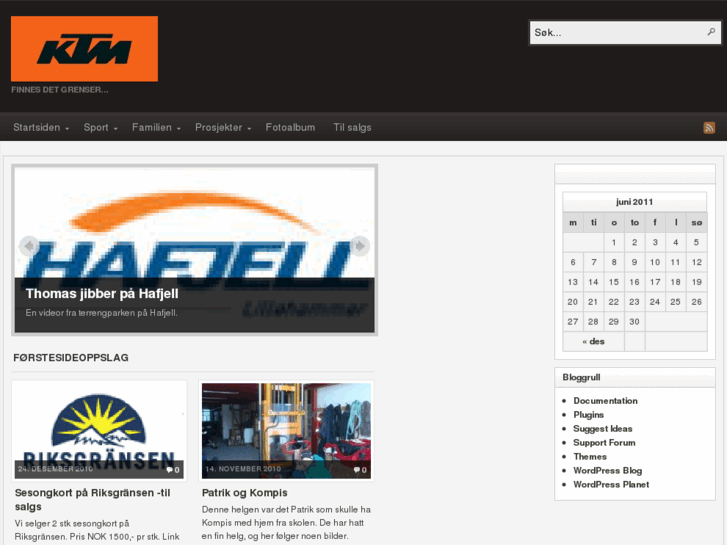Open the Suggest Ideas link
Image resolution: width=727 pixels, height=545 pixels.
click(x=603, y=429)
